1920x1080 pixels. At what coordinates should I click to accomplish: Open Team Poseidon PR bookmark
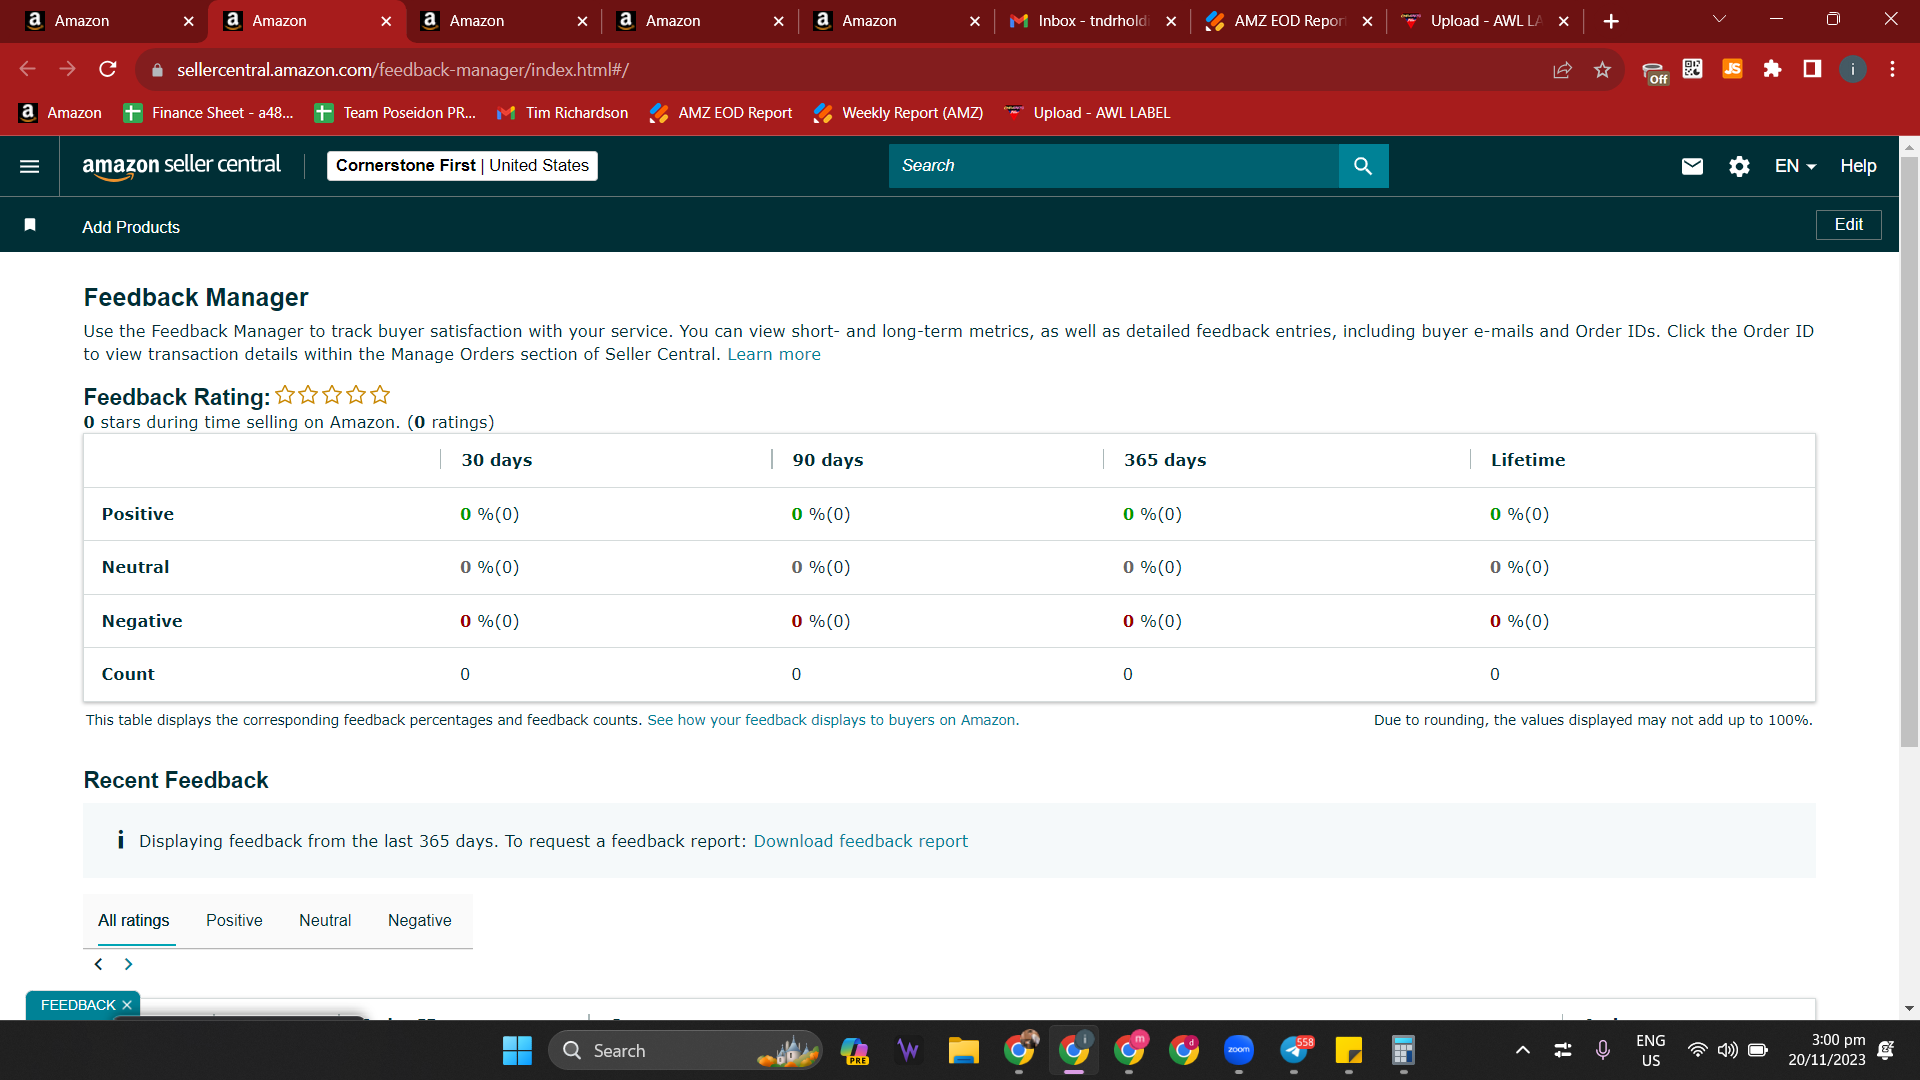coord(396,113)
